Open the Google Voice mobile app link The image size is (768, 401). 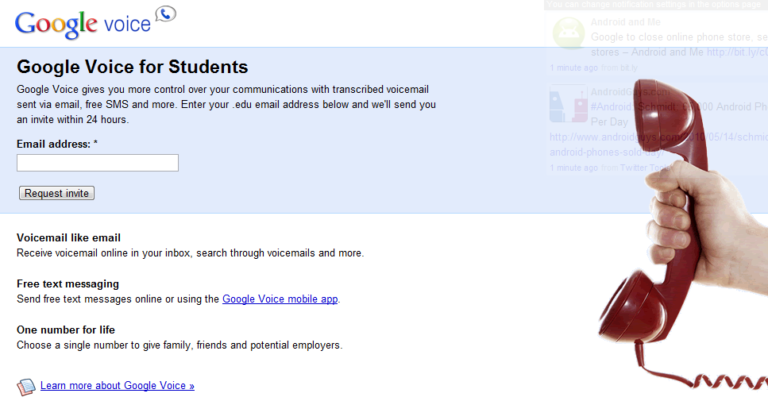click(280, 299)
